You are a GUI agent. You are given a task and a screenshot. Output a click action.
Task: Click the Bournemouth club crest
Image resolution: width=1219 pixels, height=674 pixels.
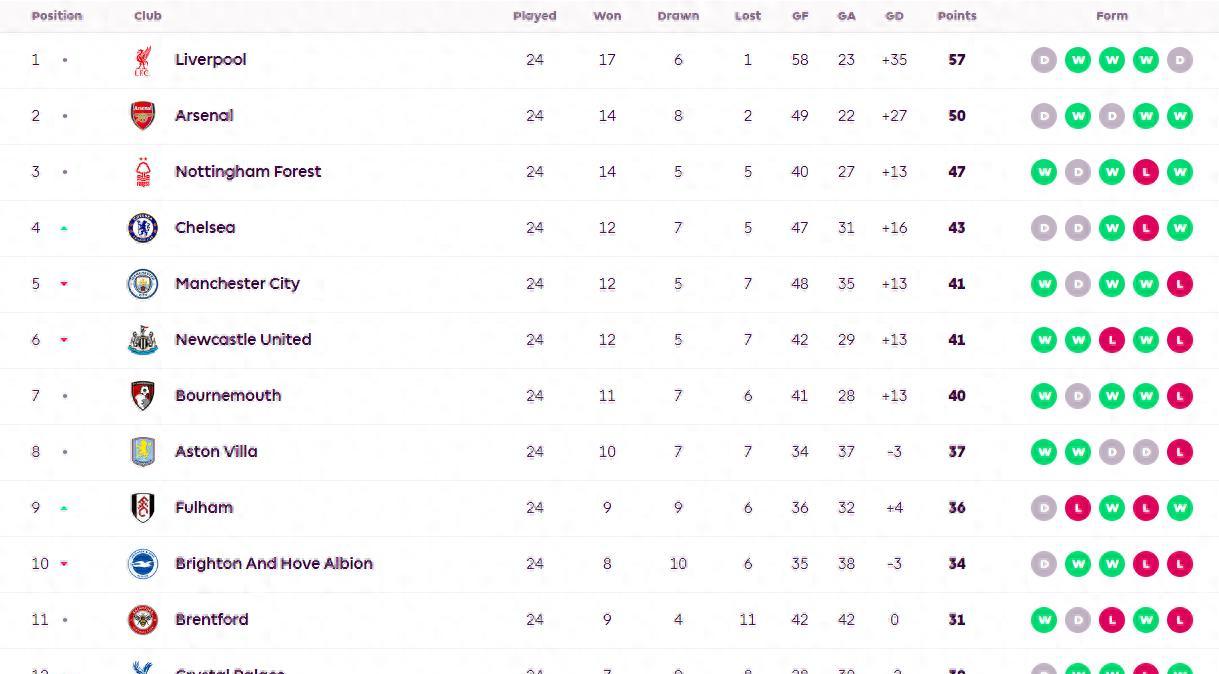click(x=143, y=396)
